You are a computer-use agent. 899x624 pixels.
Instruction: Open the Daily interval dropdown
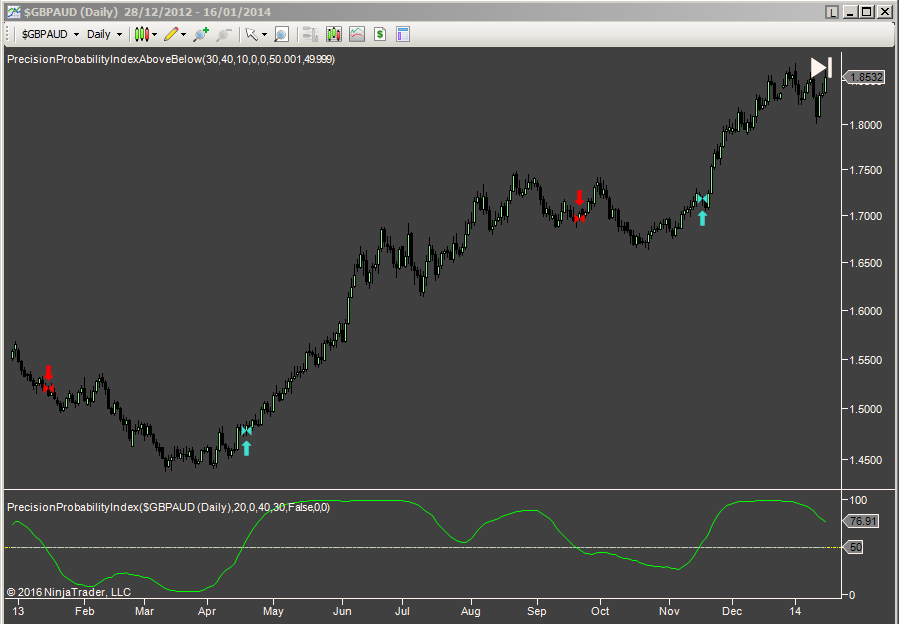pos(104,34)
